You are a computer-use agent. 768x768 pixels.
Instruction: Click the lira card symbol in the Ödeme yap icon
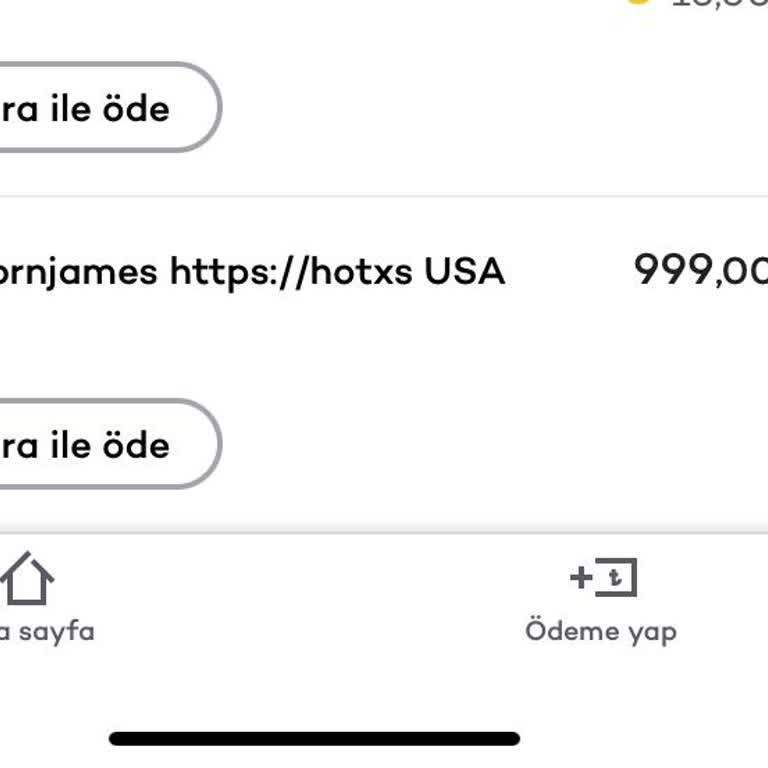click(x=618, y=578)
